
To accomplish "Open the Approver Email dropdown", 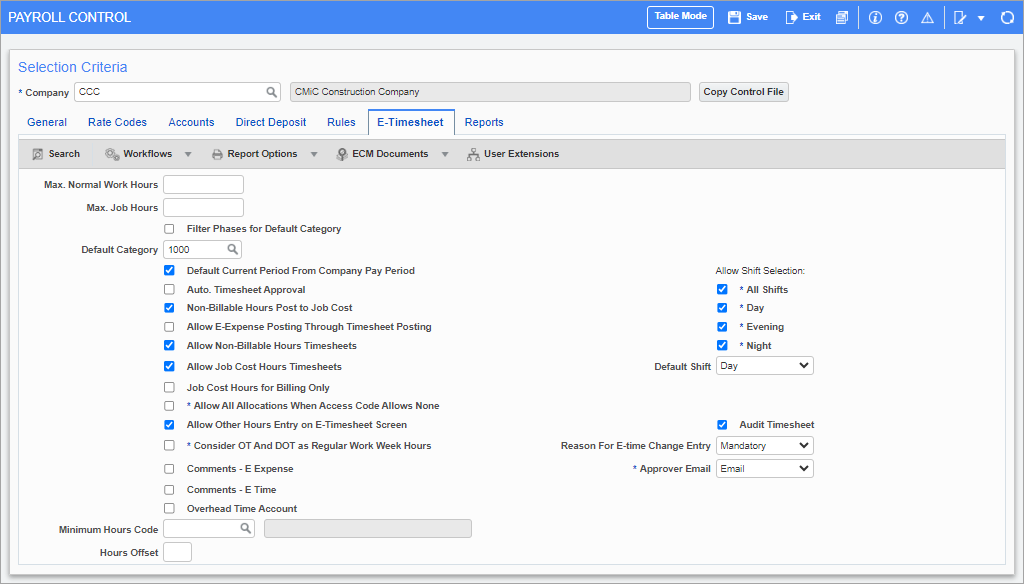I will pyautogui.click(x=764, y=468).
